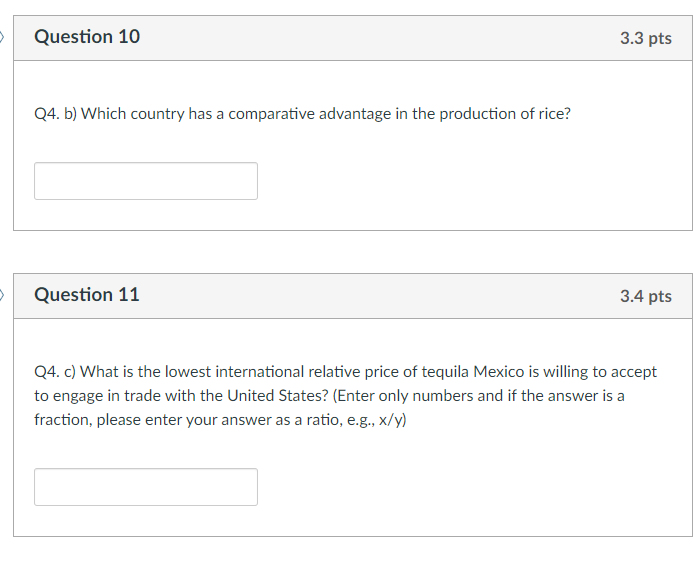Click the fraction instruction line in Question 11

tap(220, 420)
